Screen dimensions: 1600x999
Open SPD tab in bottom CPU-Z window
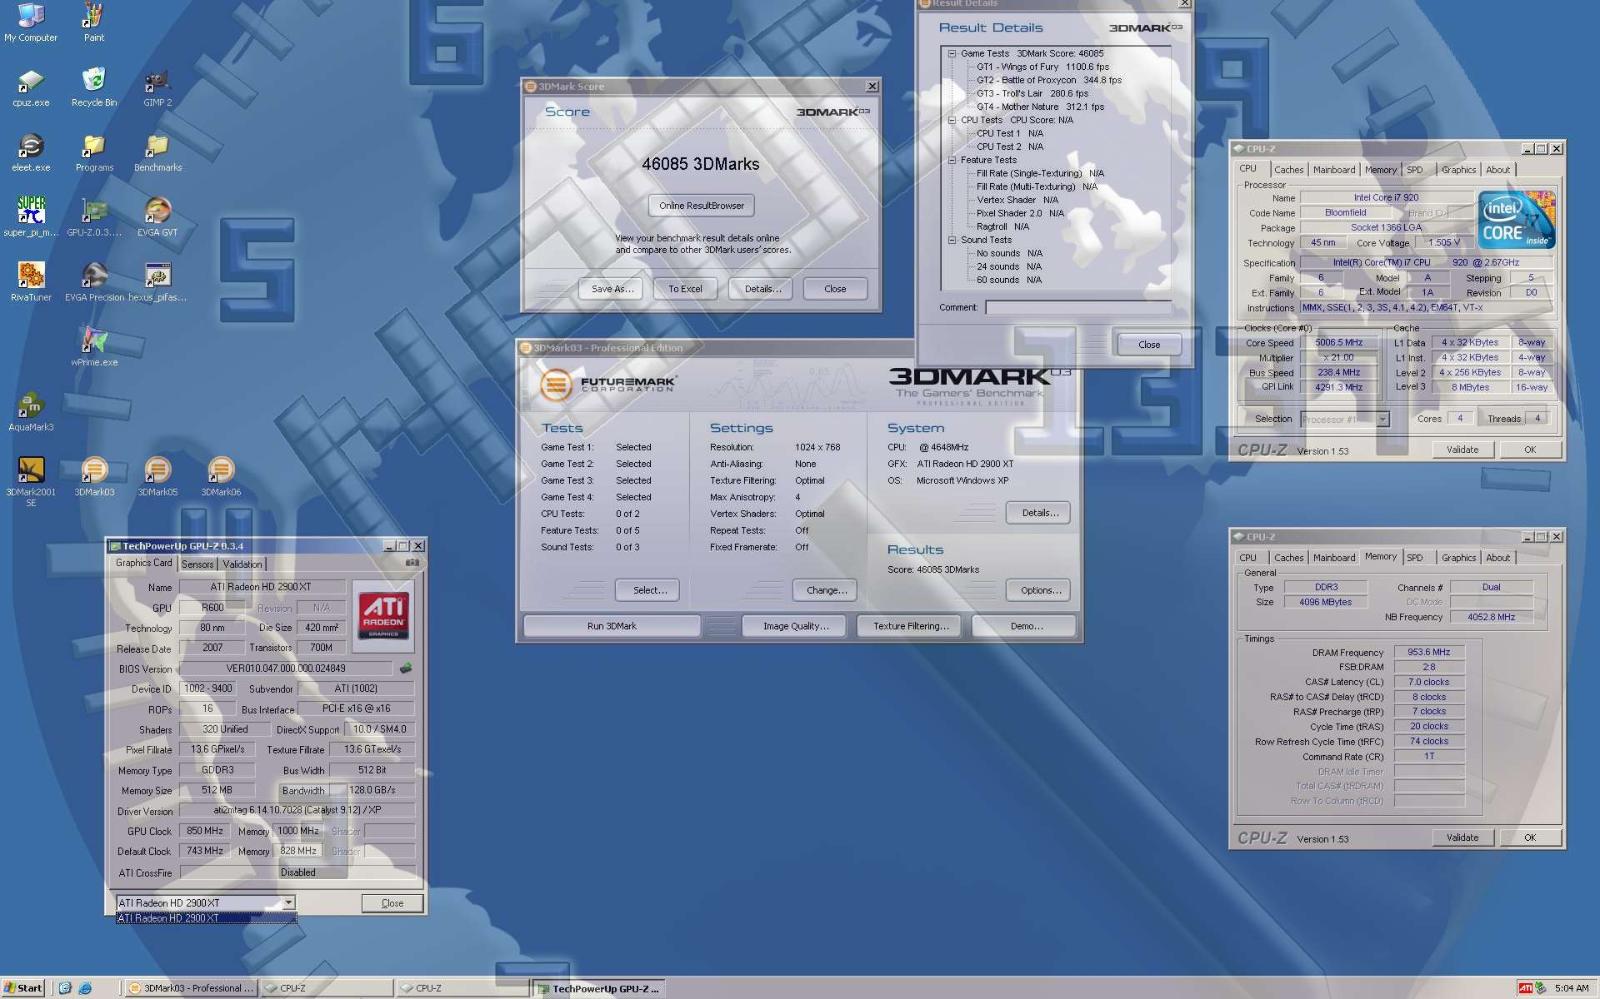coord(1414,558)
